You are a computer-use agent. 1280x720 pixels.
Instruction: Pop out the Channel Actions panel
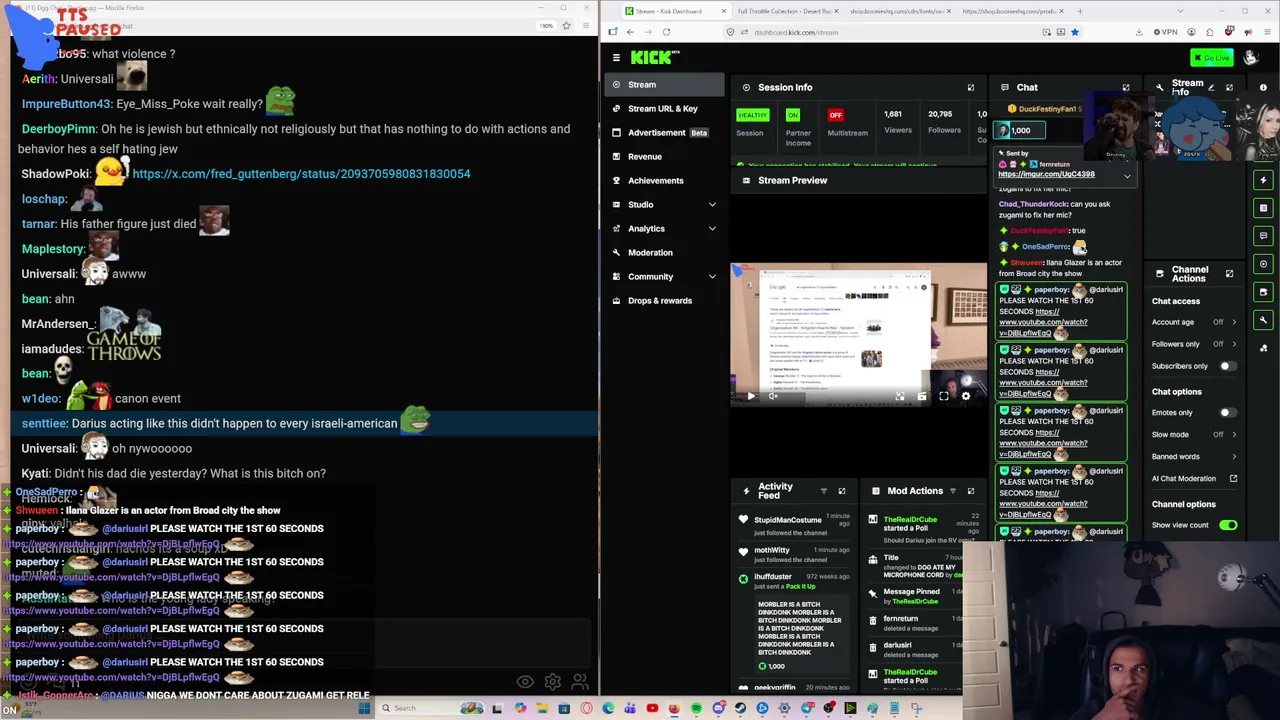(x=1229, y=273)
